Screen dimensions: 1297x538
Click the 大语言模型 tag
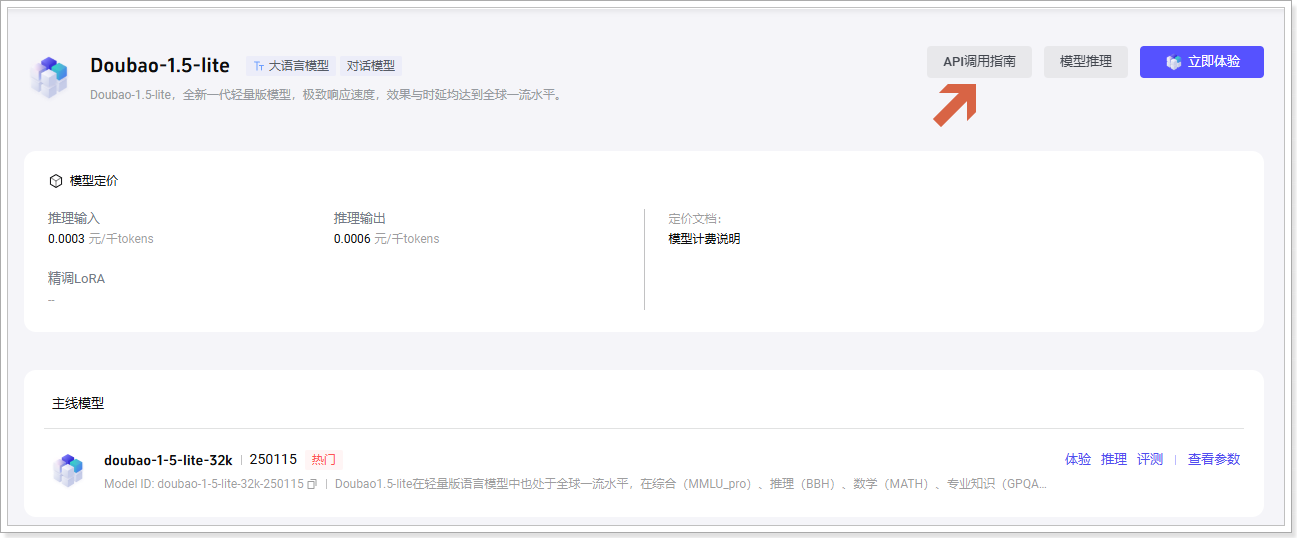tap(290, 65)
